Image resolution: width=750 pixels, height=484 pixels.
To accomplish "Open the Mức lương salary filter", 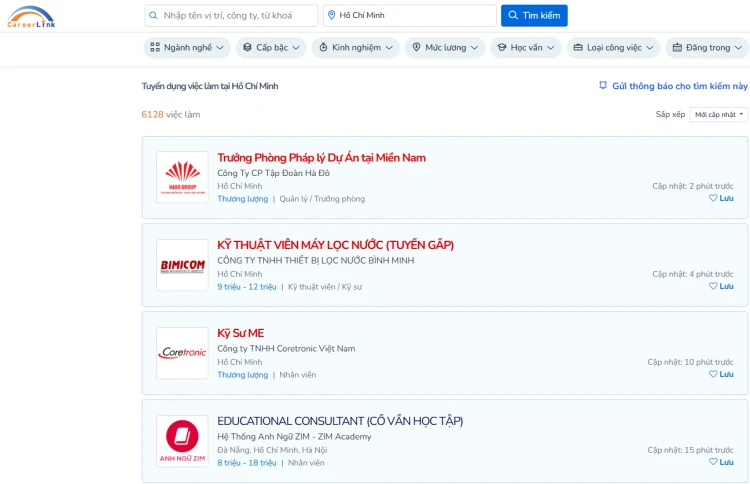I will pos(445,48).
